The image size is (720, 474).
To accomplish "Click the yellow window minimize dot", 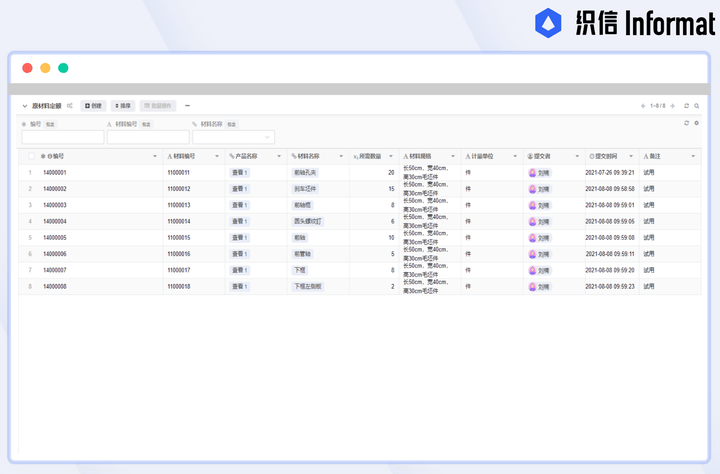I will (45, 68).
